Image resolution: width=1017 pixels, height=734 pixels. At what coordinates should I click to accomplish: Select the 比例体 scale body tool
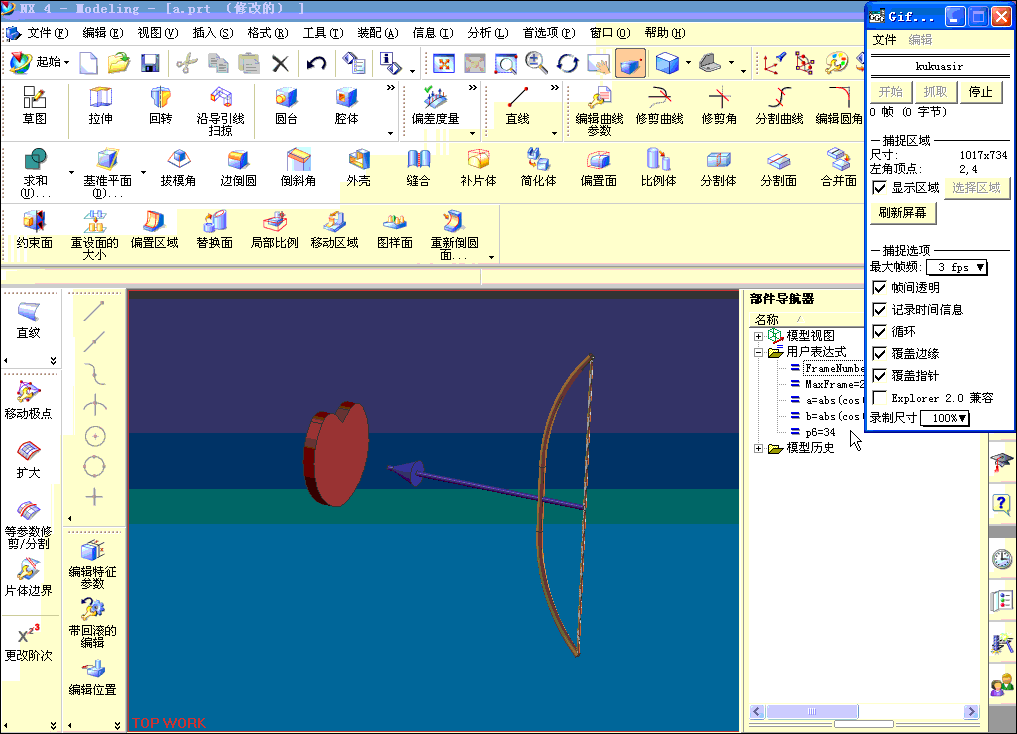click(x=658, y=168)
